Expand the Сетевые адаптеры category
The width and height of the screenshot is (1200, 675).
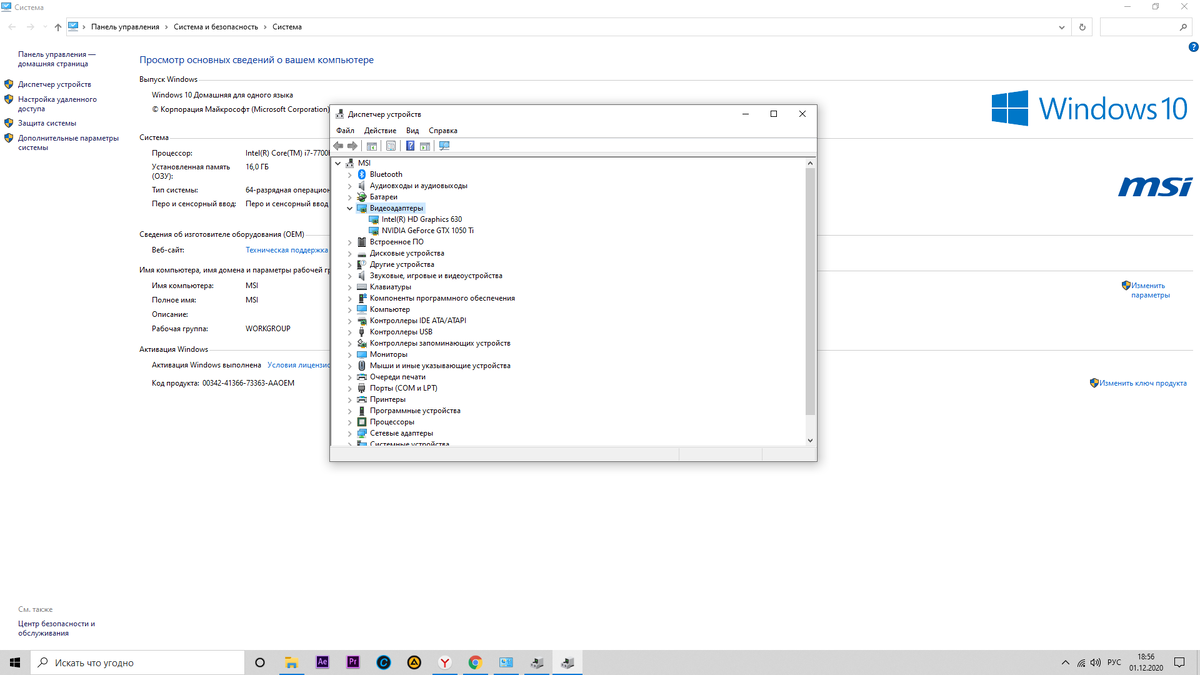point(350,433)
